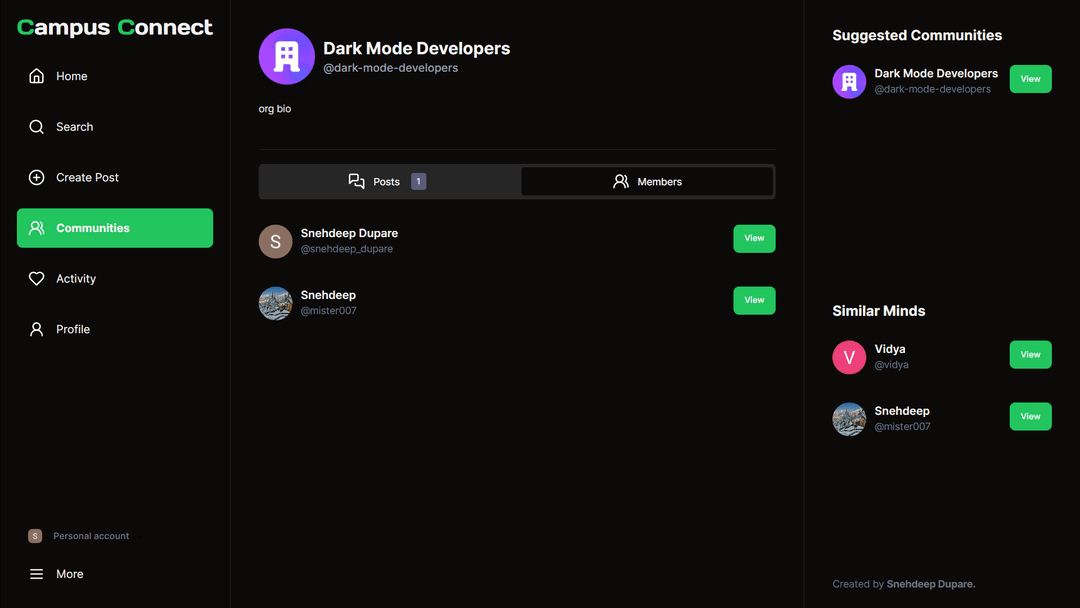View Snehdeep under Similar Minds
1080x608 pixels.
1030,417
